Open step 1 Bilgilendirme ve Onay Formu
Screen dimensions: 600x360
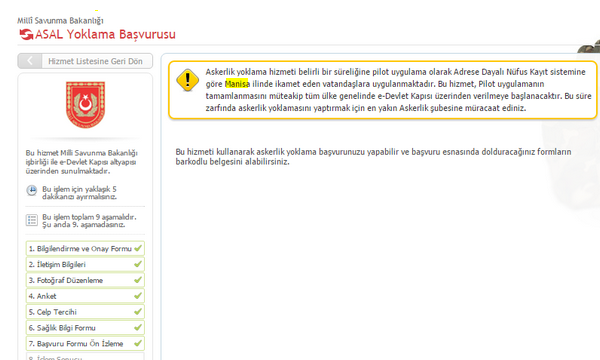pyautogui.click(x=85, y=248)
